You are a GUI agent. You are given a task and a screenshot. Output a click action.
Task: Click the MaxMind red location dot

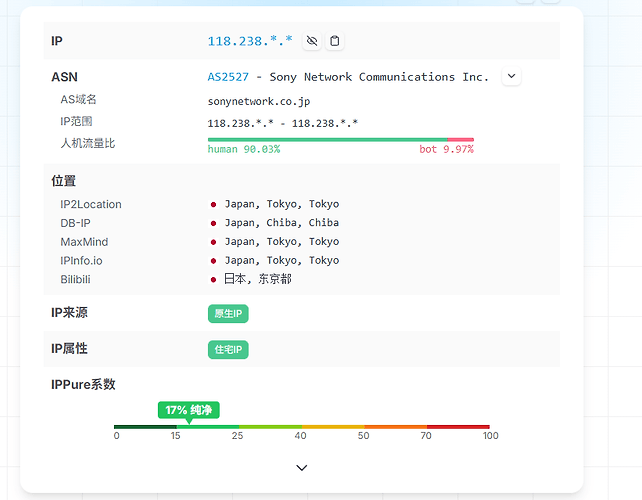(x=213, y=242)
